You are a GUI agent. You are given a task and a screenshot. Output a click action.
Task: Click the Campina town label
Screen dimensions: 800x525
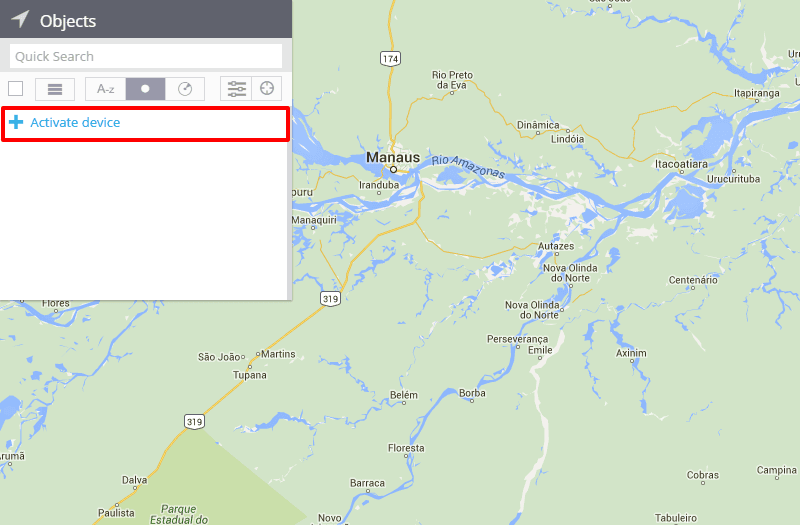point(777,470)
